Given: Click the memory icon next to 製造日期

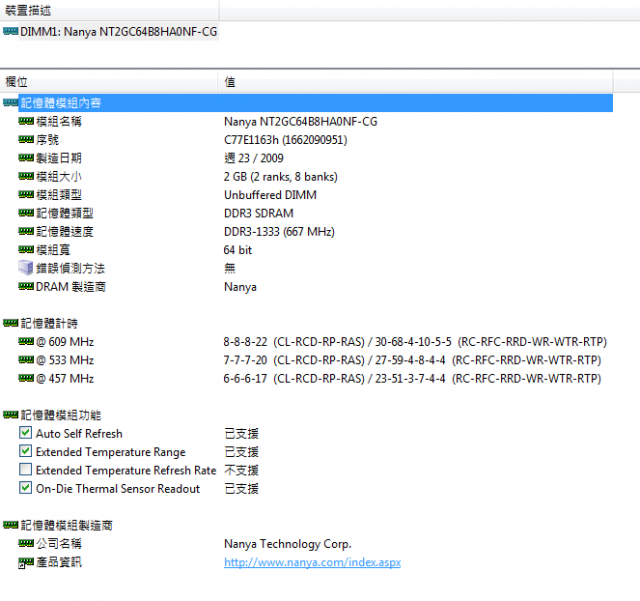Looking at the screenshot, I should point(26,158).
